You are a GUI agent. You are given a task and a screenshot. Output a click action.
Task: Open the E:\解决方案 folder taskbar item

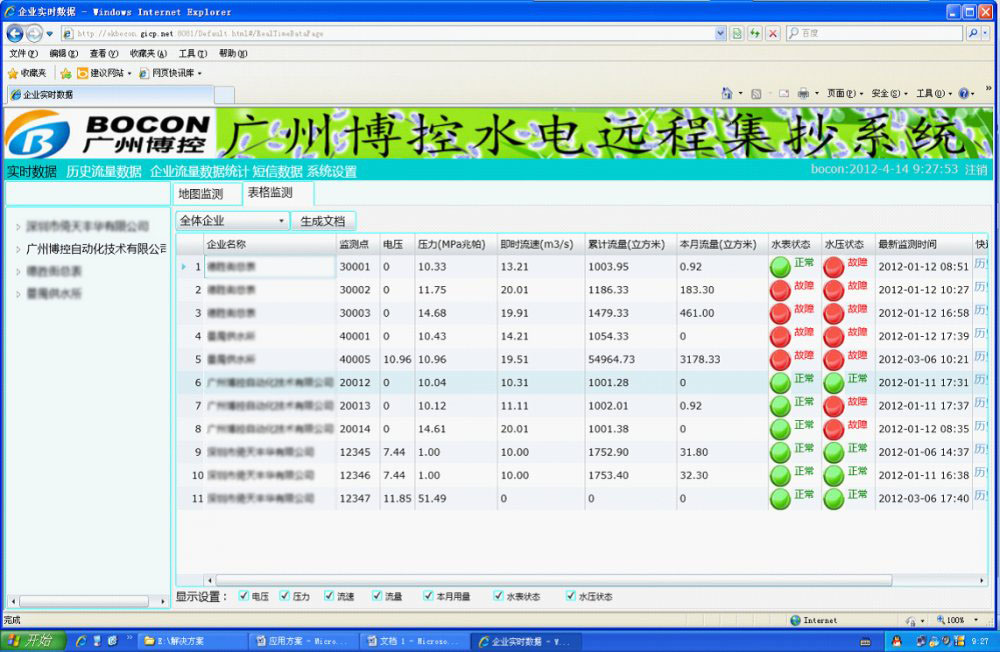(x=191, y=641)
